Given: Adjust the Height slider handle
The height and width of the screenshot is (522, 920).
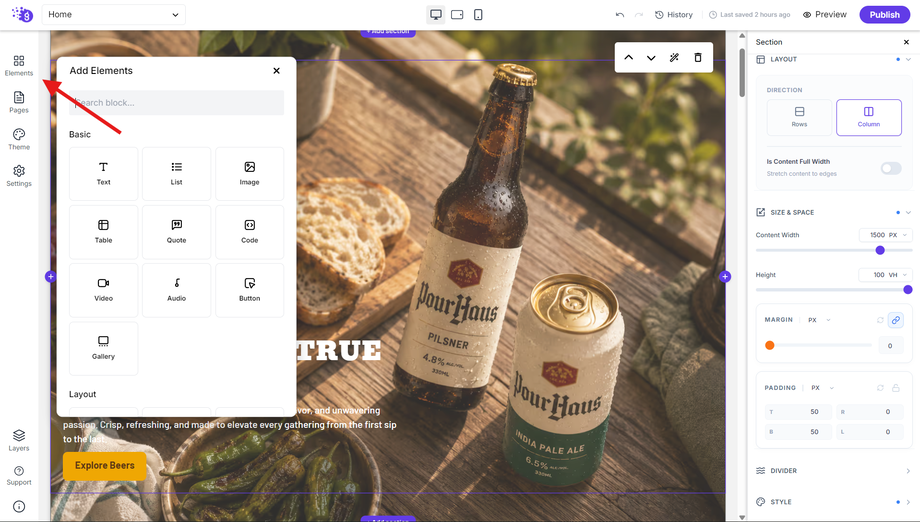Looking at the screenshot, I should 908,290.
